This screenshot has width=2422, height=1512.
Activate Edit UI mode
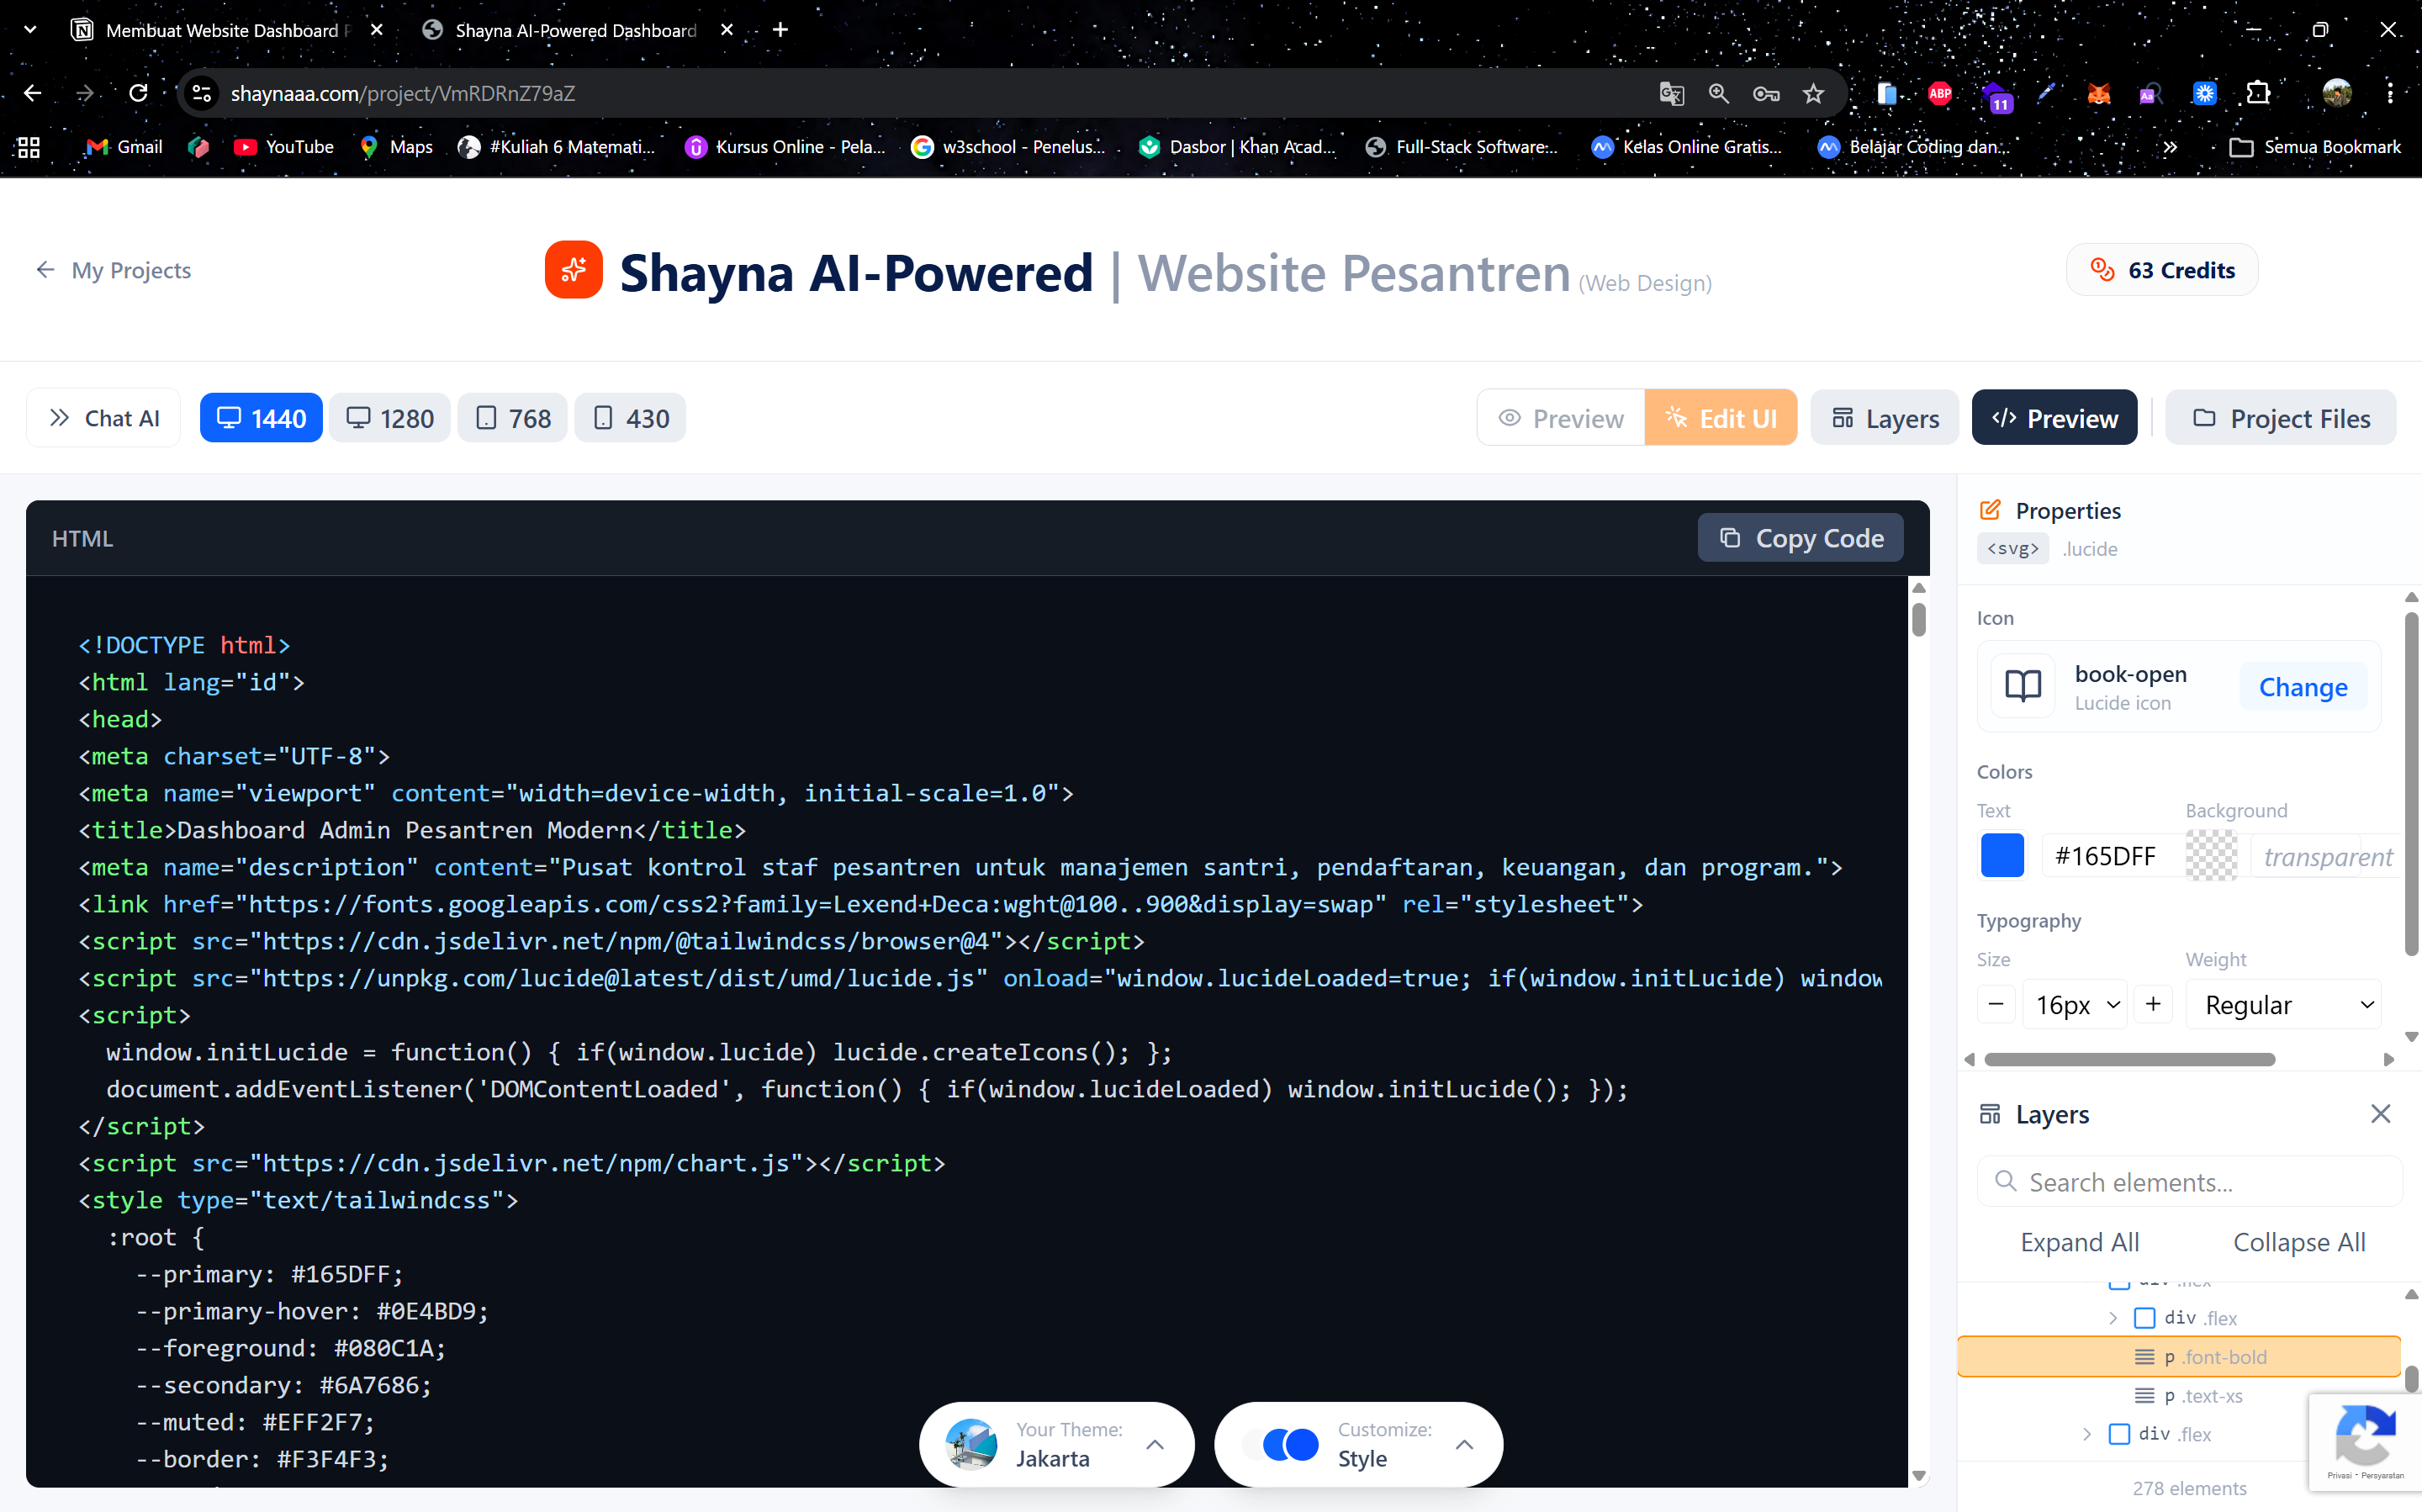[1721, 417]
